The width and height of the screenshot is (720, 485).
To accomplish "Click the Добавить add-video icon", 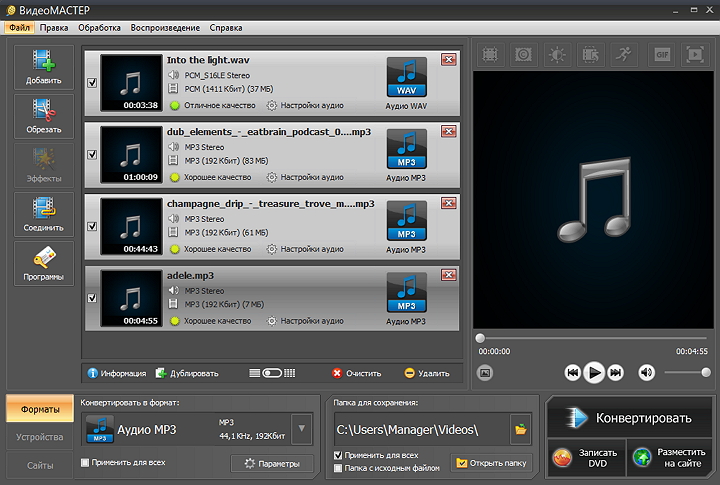I will [x=44, y=67].
